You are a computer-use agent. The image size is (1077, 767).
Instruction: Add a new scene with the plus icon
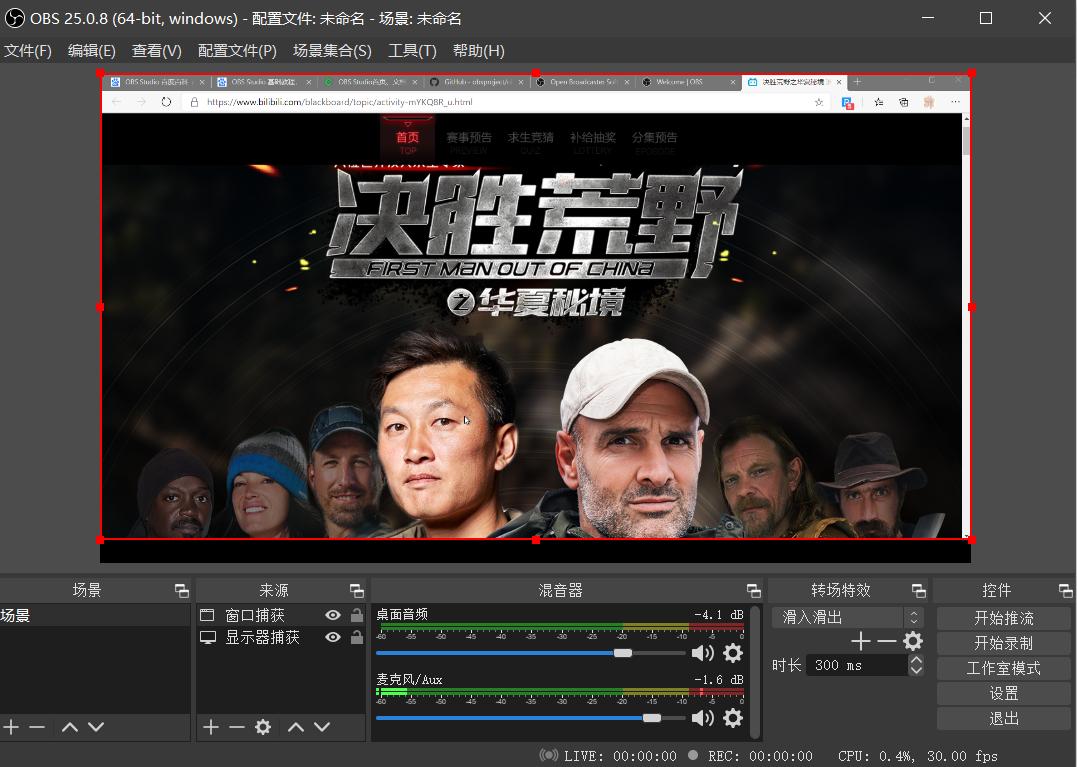click(x=12, y=727)
